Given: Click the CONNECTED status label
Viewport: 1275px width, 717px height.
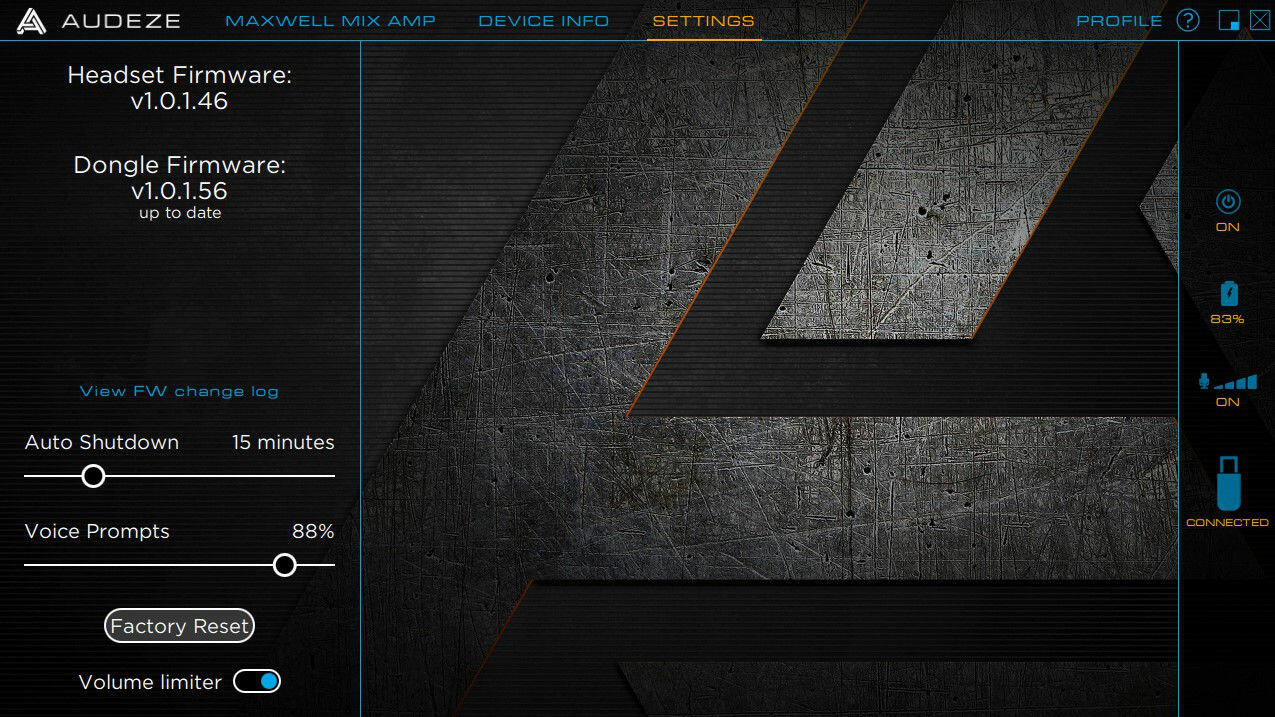Looking at the screenshot, I should point(1227,522).
